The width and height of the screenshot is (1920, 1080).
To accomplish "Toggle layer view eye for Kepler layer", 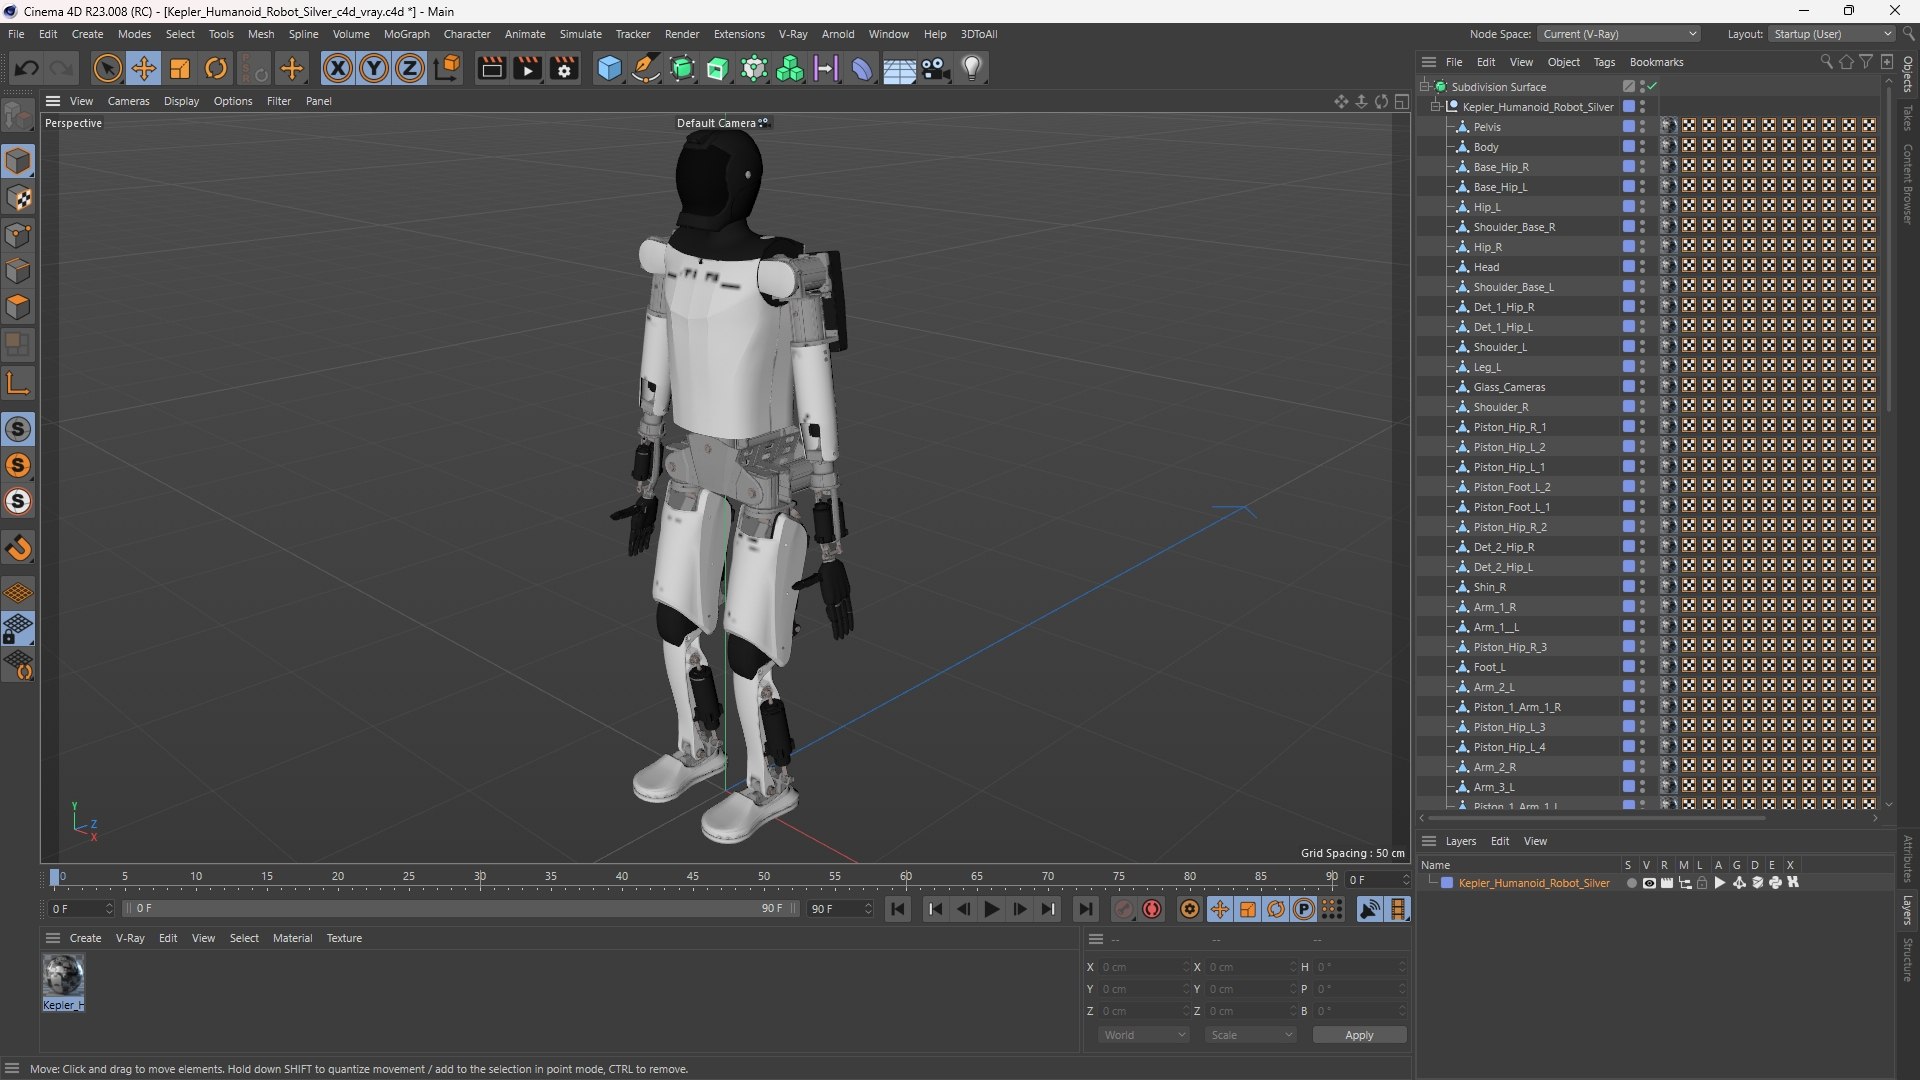I will [x=1649, y=883].
